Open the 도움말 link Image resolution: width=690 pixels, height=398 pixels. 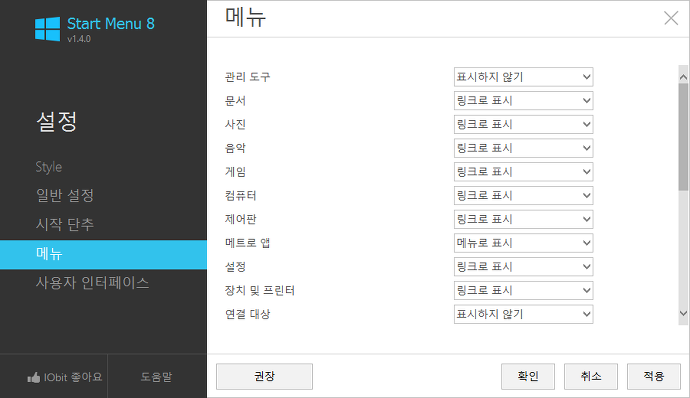(157, 377)
